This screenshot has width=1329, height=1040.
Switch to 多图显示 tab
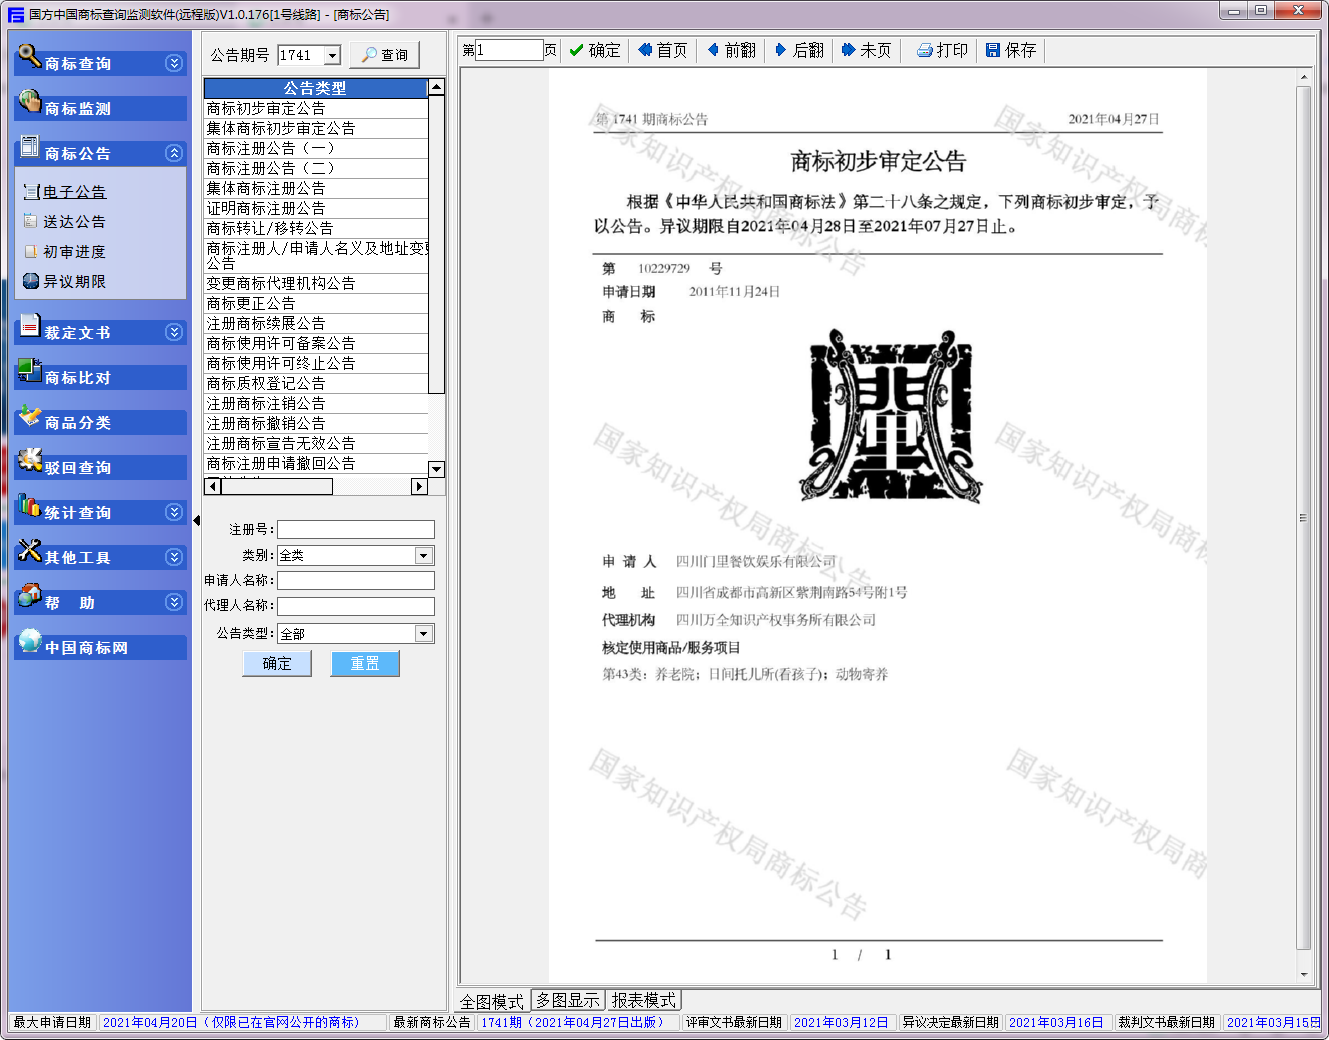pyautogui.click(x=567, y=1001)
